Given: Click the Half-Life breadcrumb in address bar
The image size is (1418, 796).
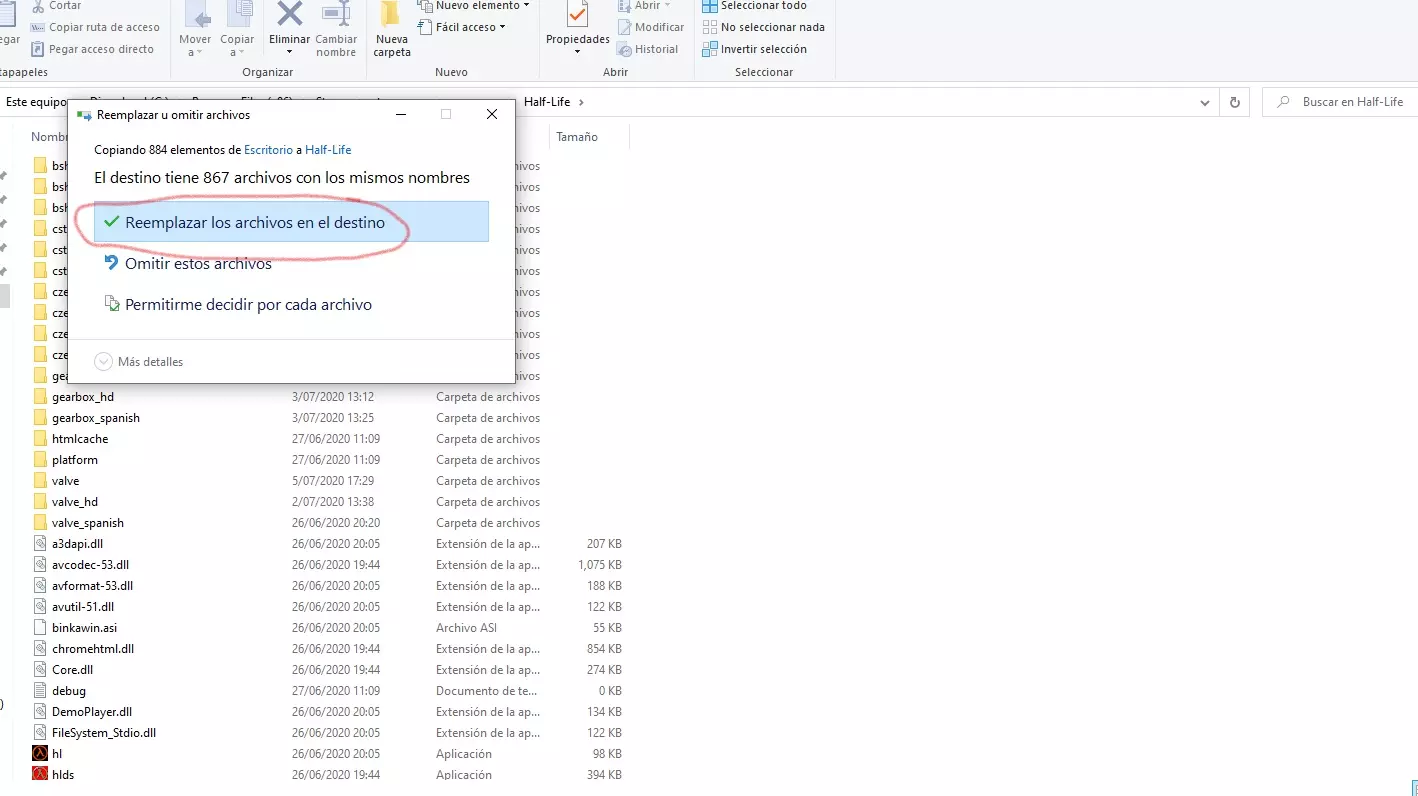Looking at the screenshot, I should click(x=547, y=102).
